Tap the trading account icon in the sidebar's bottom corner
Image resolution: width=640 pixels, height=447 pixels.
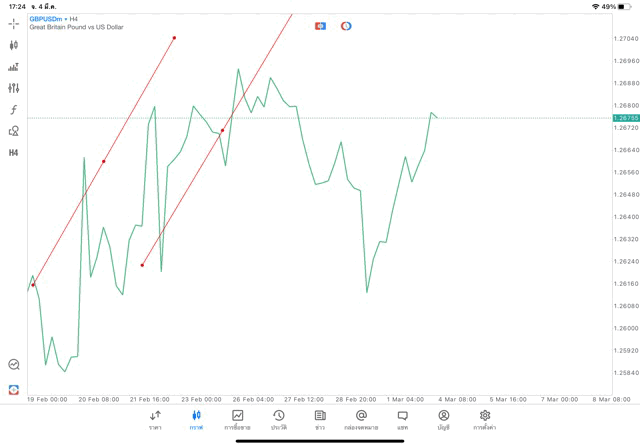click(x=14, y=389)
